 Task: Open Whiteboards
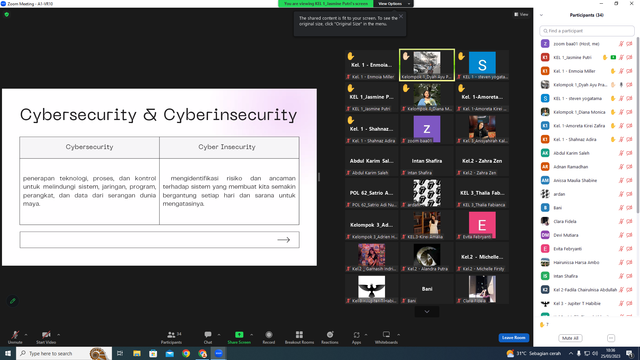[x=386, y=337]
